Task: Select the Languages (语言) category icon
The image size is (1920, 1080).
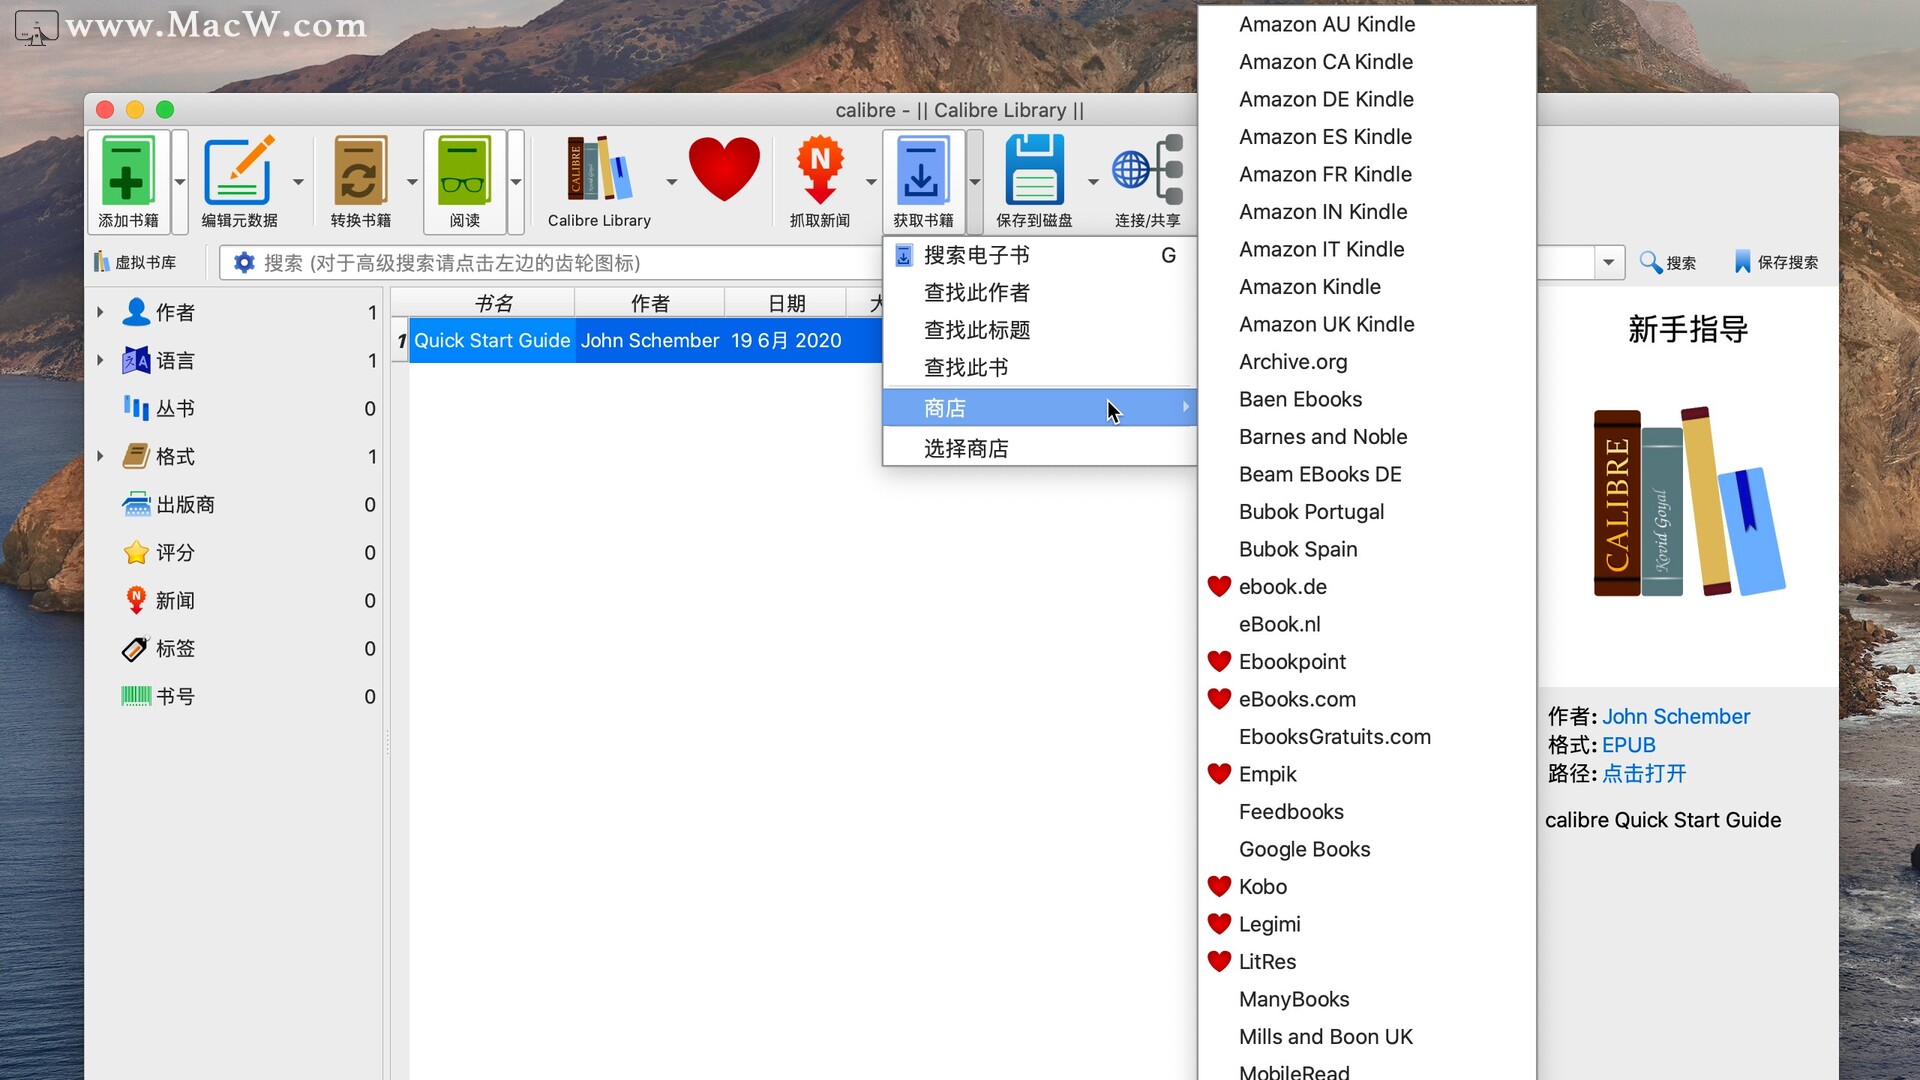Action: coord(136,360)
